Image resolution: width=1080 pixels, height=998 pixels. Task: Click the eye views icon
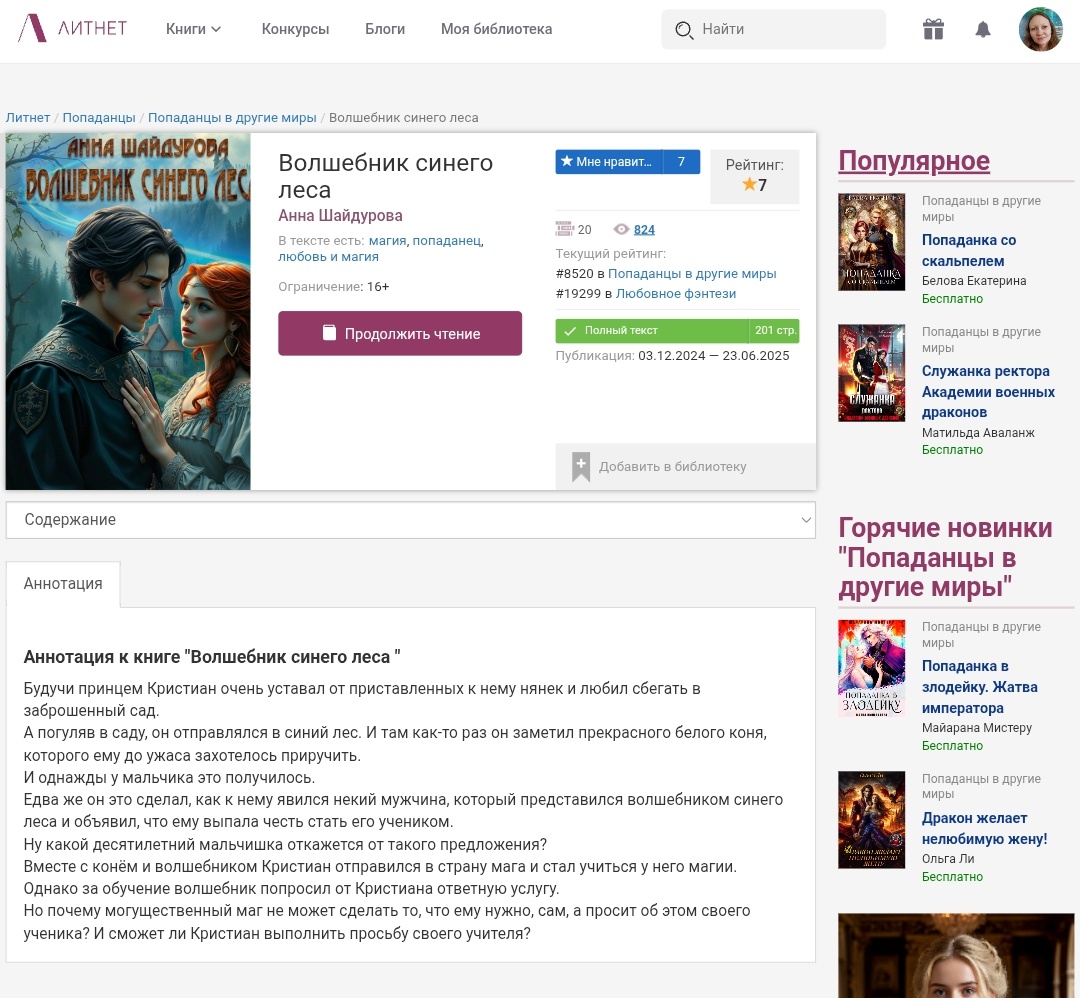coord(621,229)
